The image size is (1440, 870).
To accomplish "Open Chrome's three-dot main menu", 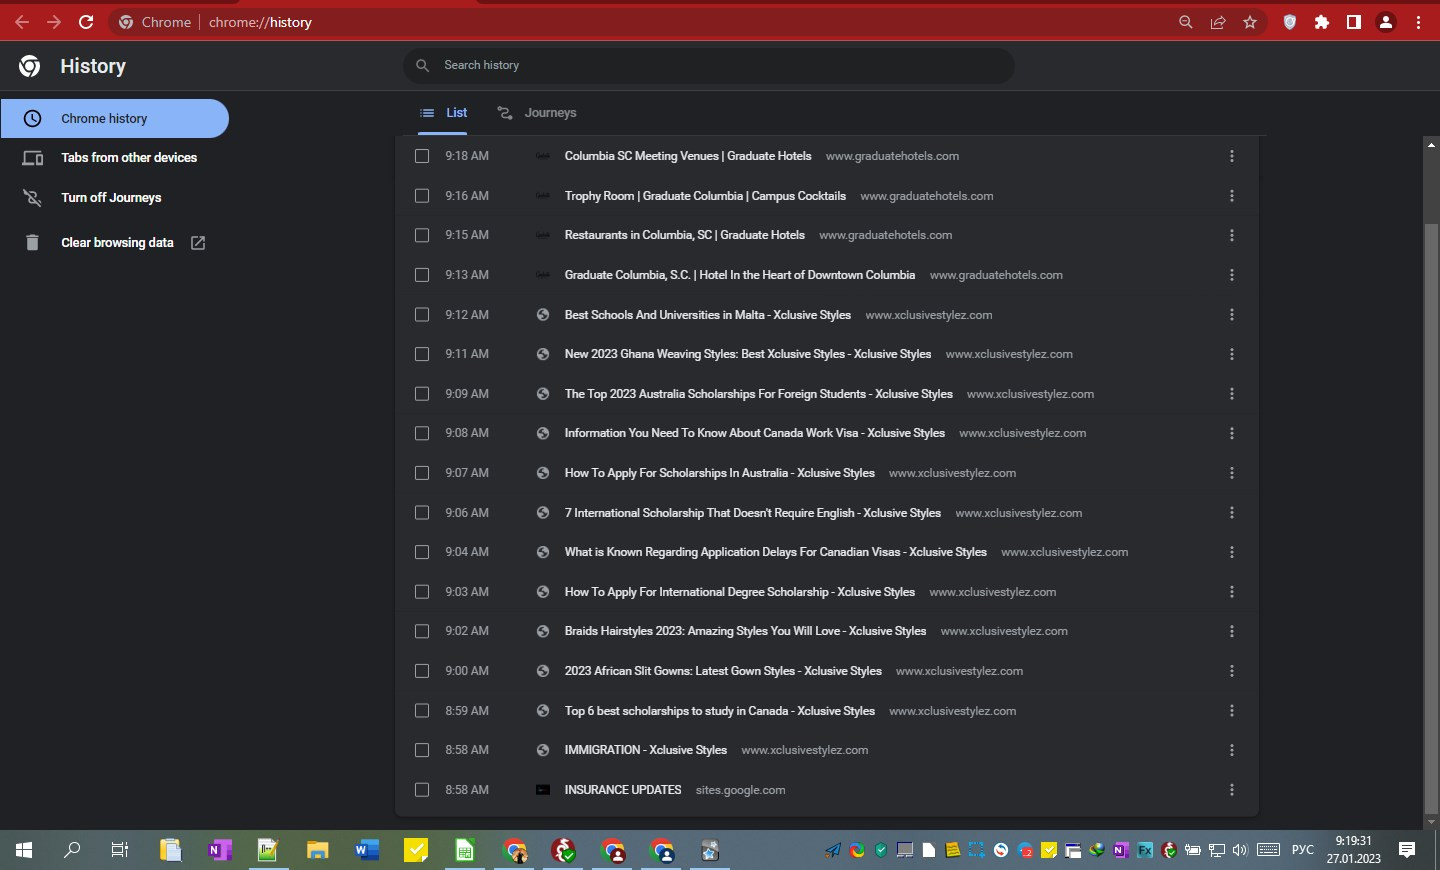I will [1418, 22].
